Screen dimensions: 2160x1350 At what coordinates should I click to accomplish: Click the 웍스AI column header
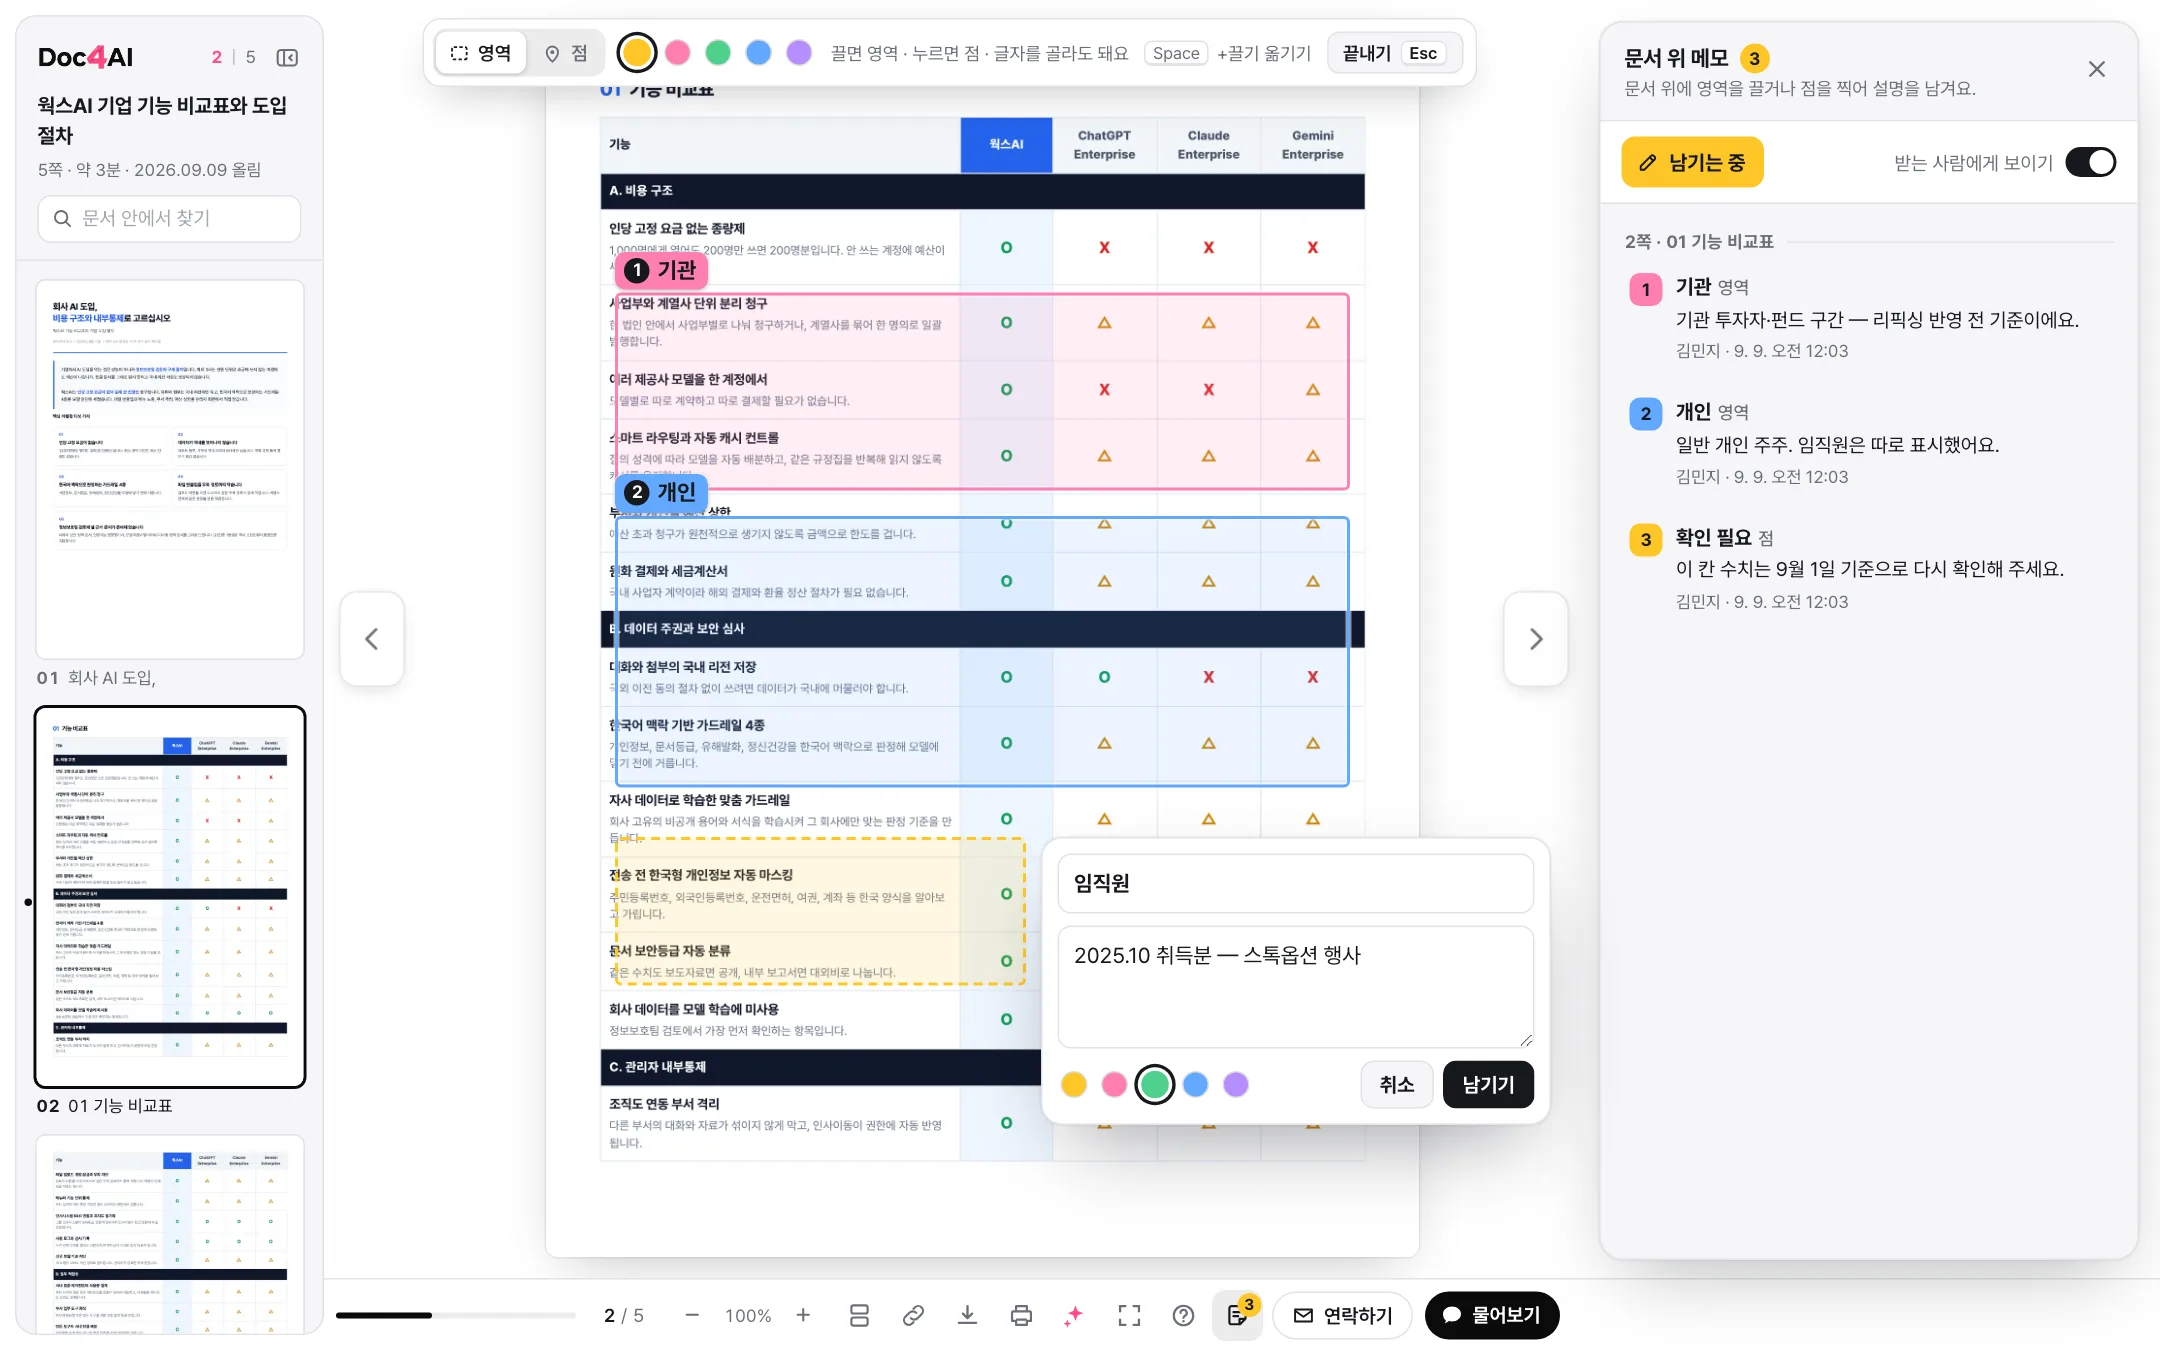(1006, 144)
